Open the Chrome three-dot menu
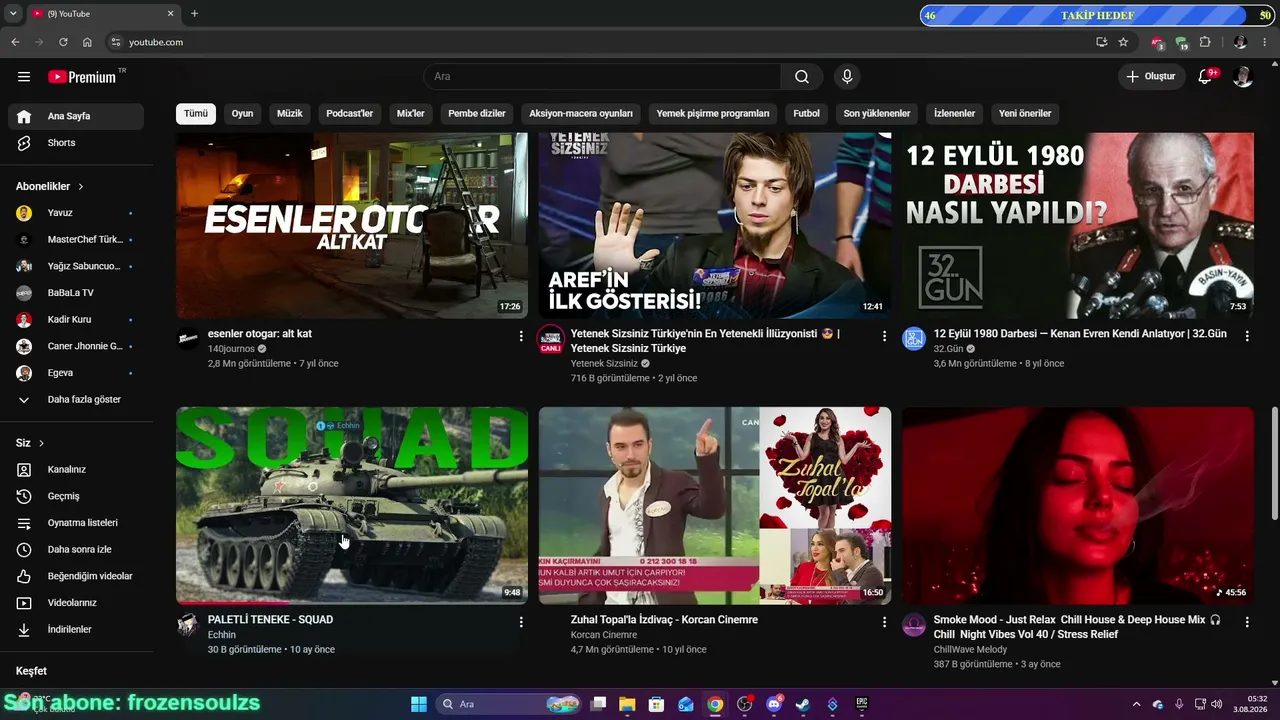 click(x=1265, y=42)
